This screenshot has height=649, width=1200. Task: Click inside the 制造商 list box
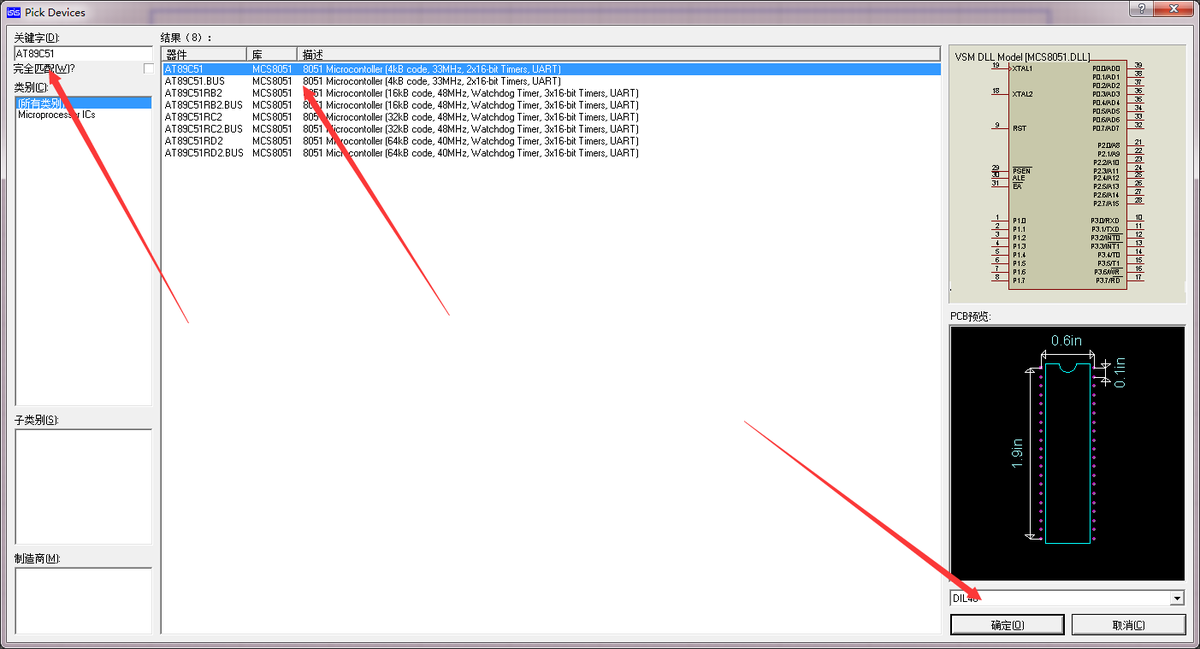coord(83,600)
